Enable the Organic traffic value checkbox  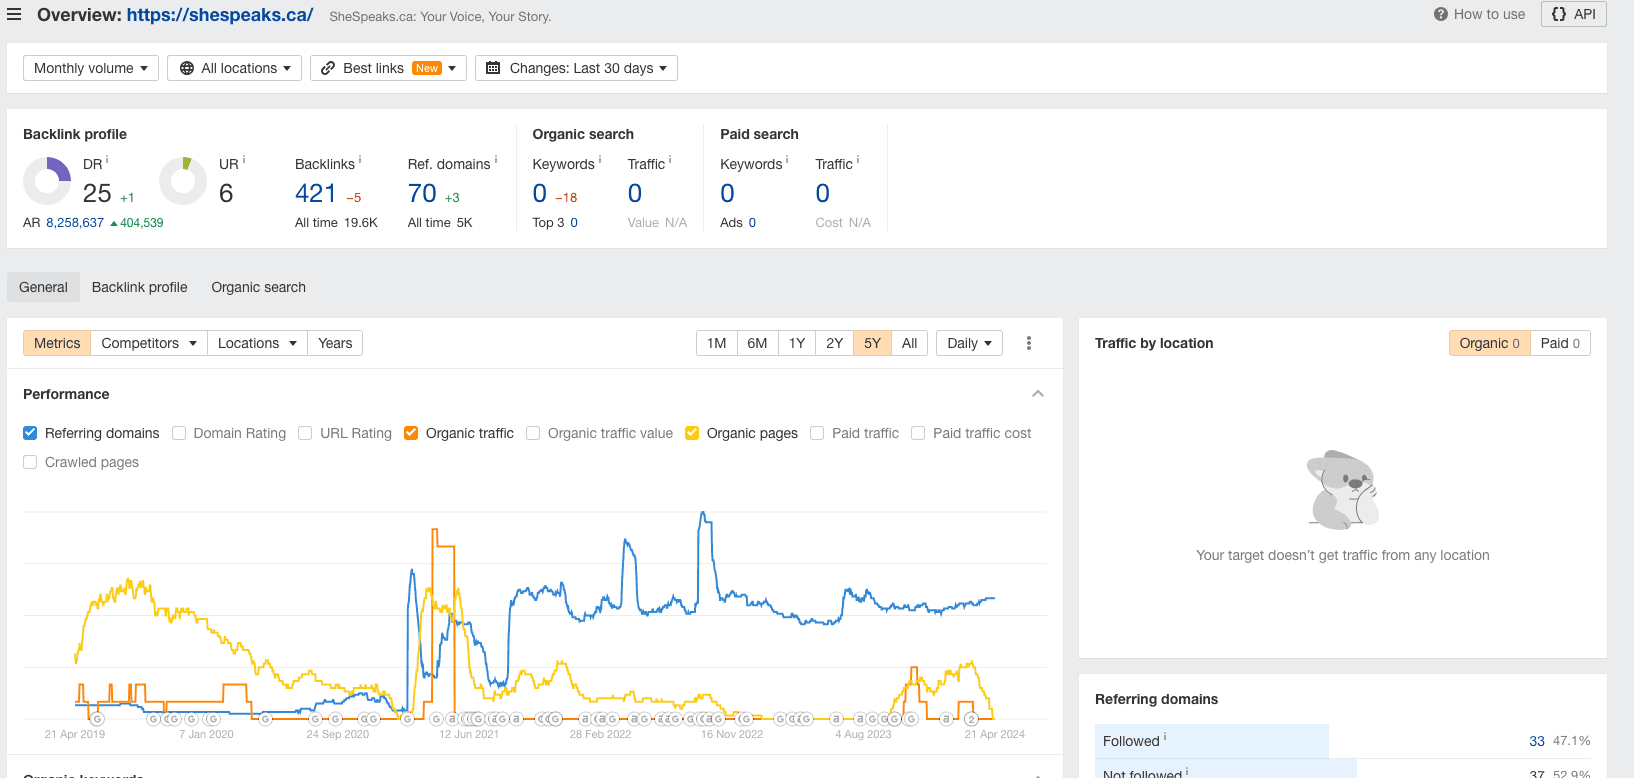pos(533,433)
